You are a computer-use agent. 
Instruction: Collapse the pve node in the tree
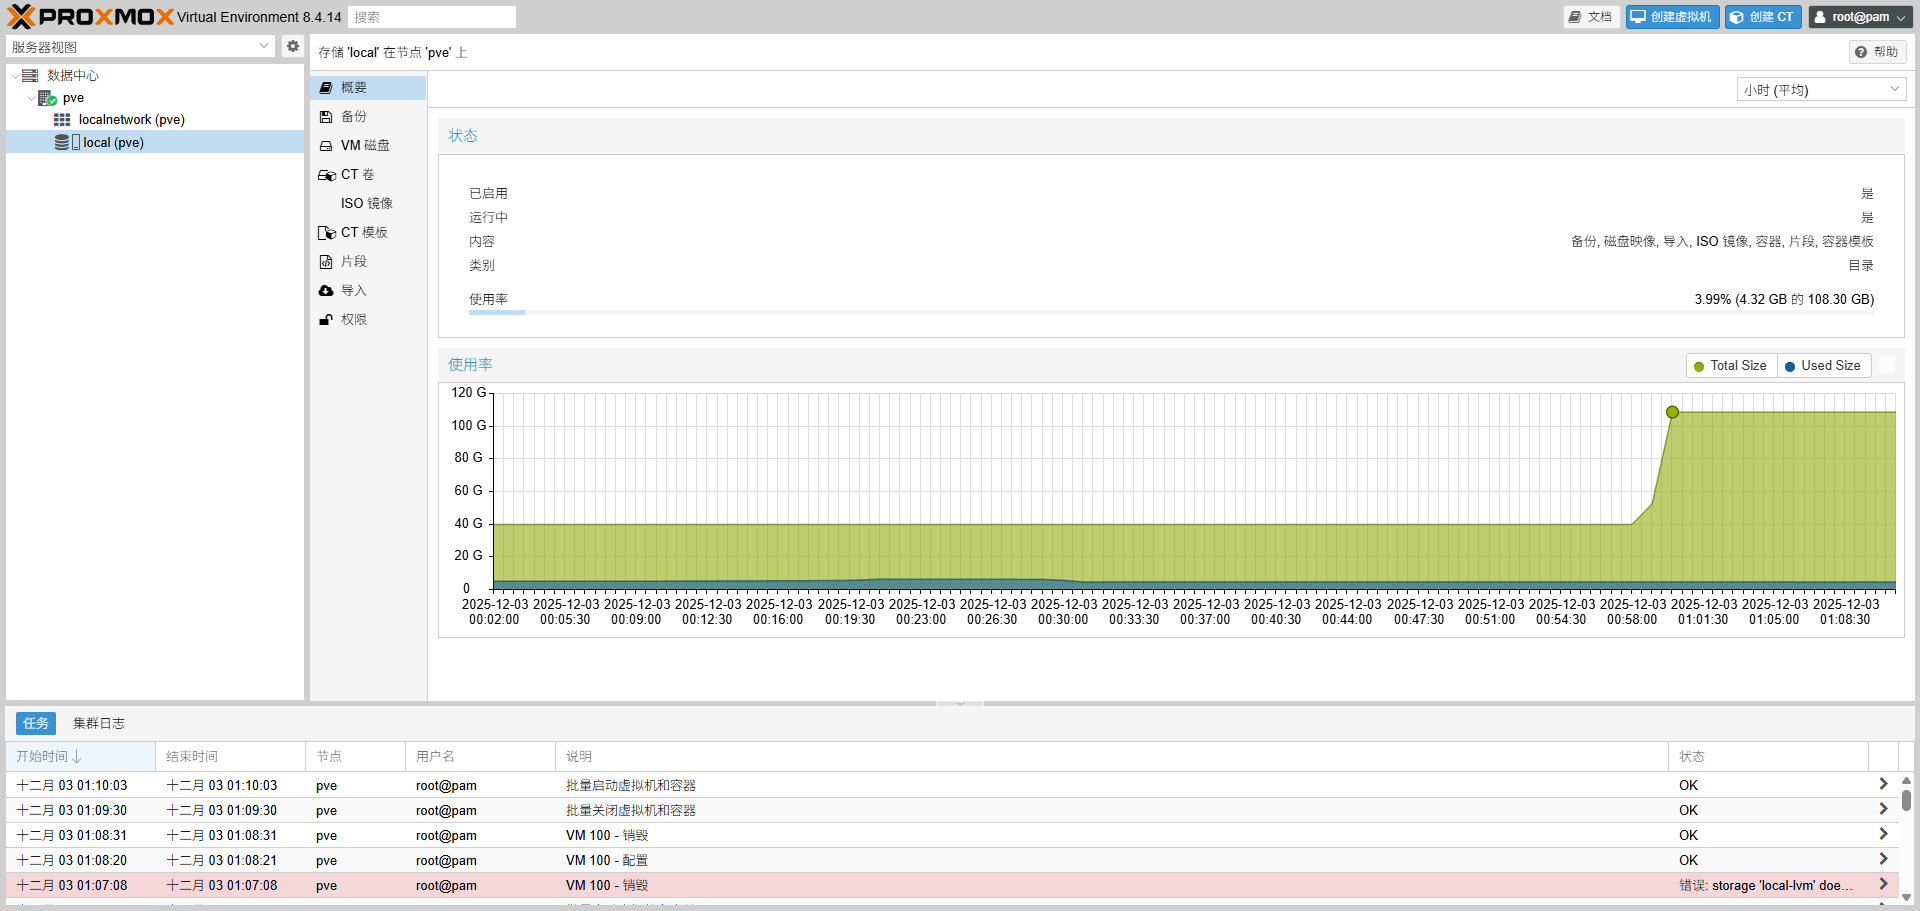(31, 98)
